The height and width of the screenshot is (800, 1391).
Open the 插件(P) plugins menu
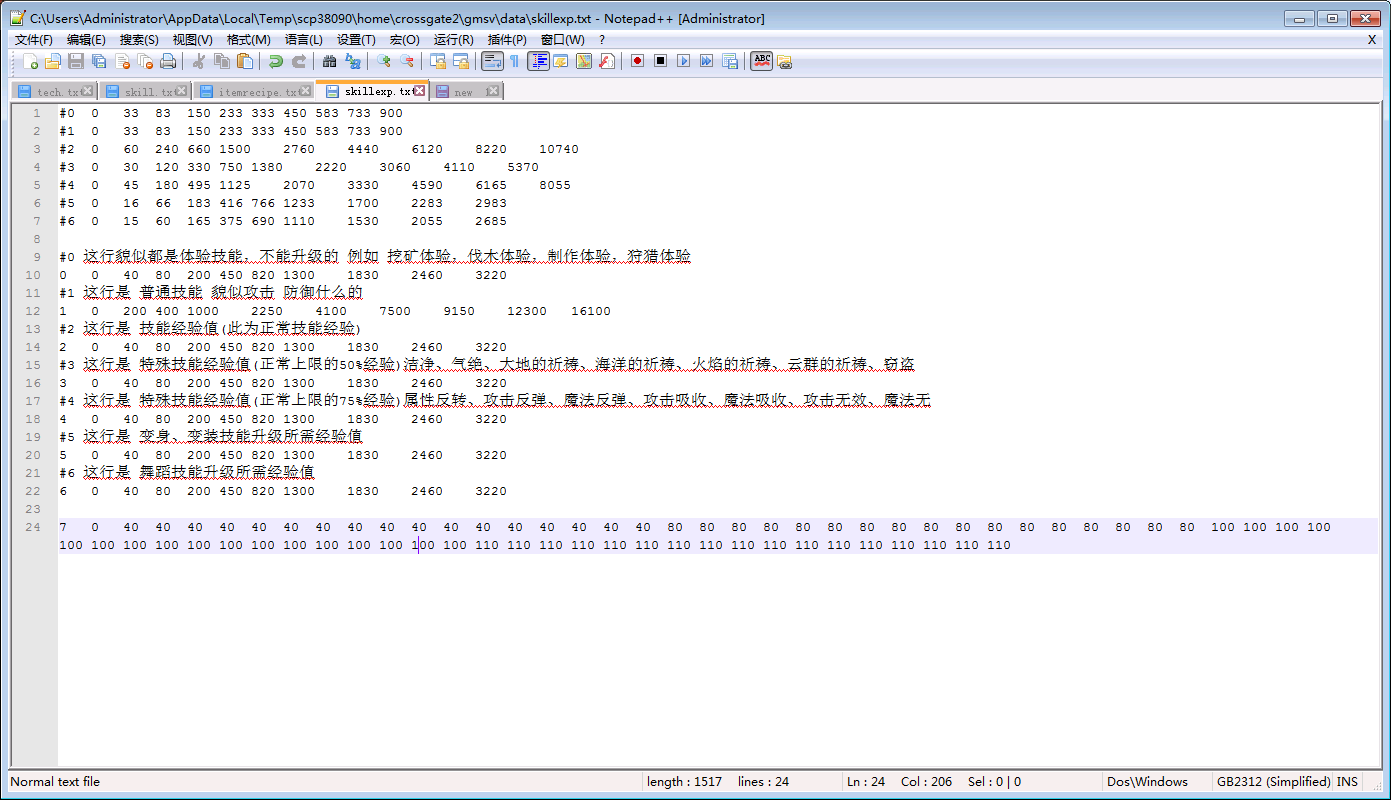[506, 40]
